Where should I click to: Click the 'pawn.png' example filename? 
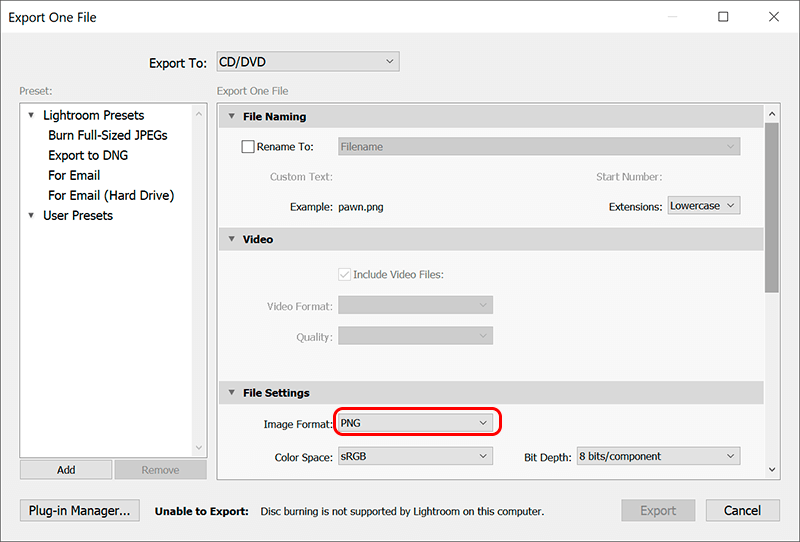[x=361, y=207]
